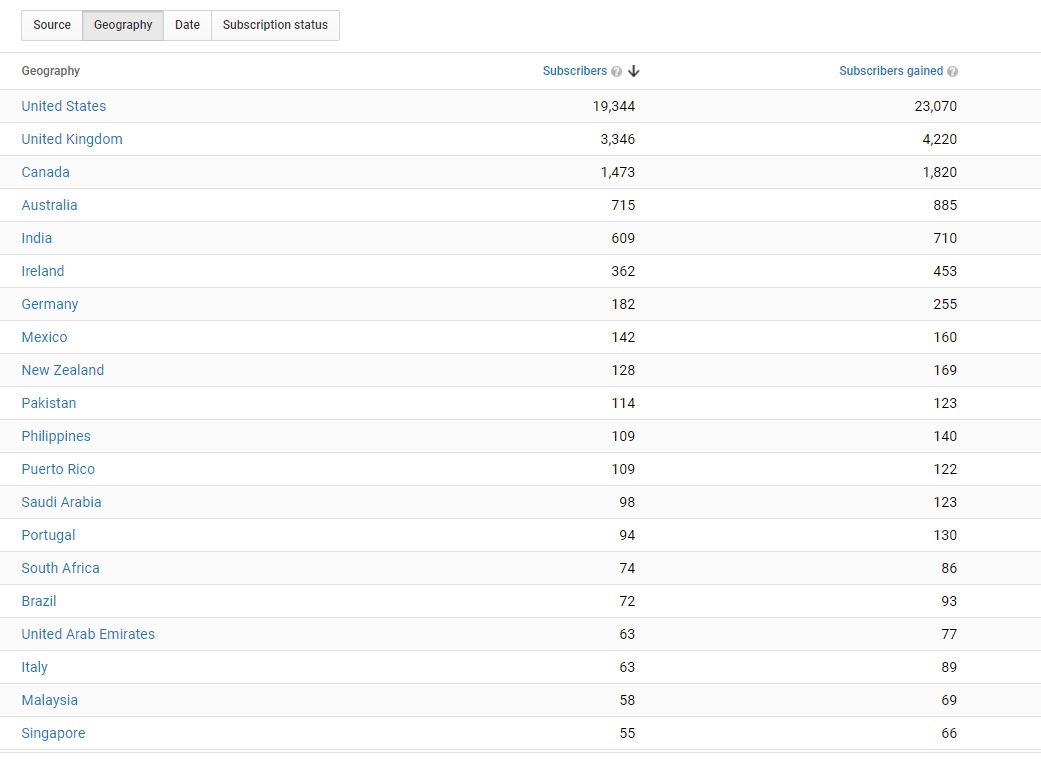The image size is (1041, 759).
Task: Click the descending sort arrow for Subscribers
Action: point(633,71)
